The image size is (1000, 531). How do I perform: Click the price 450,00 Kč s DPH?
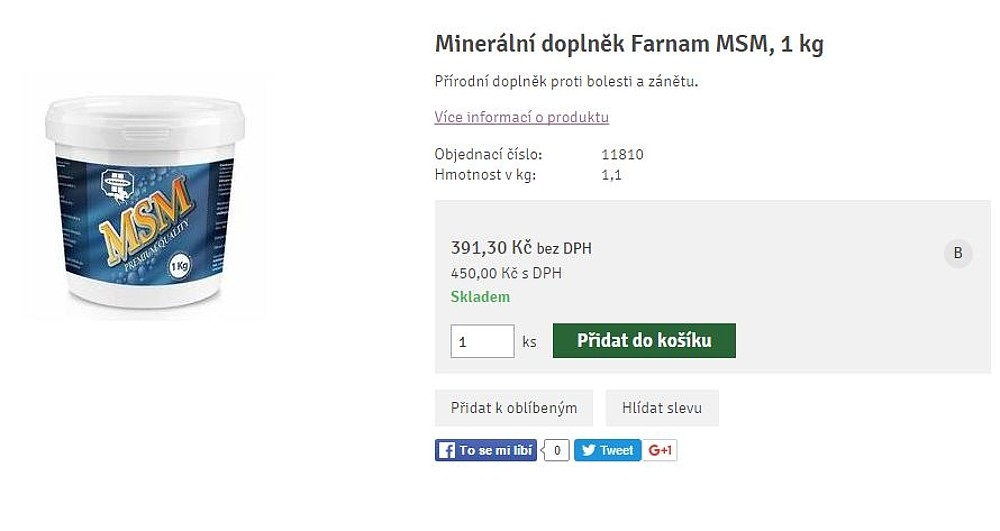[506, 273]
